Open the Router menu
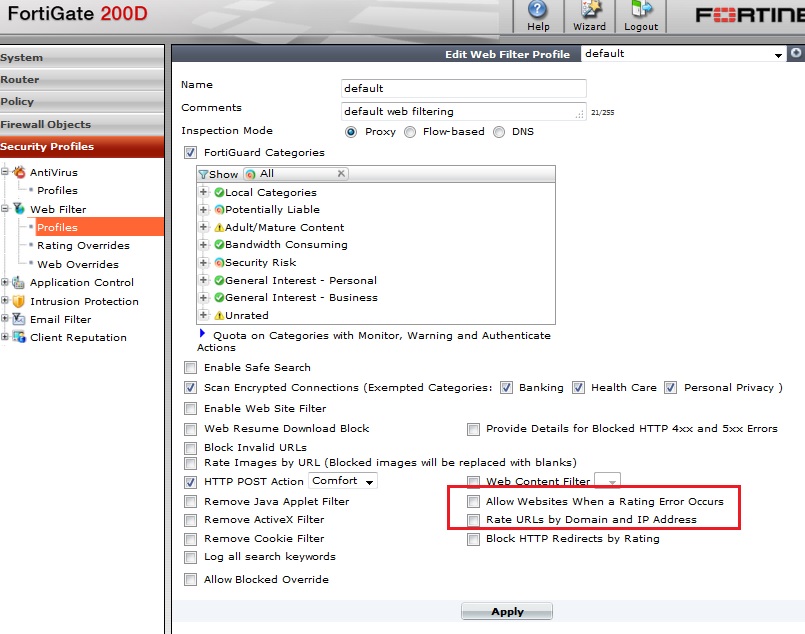 point(82,80)
